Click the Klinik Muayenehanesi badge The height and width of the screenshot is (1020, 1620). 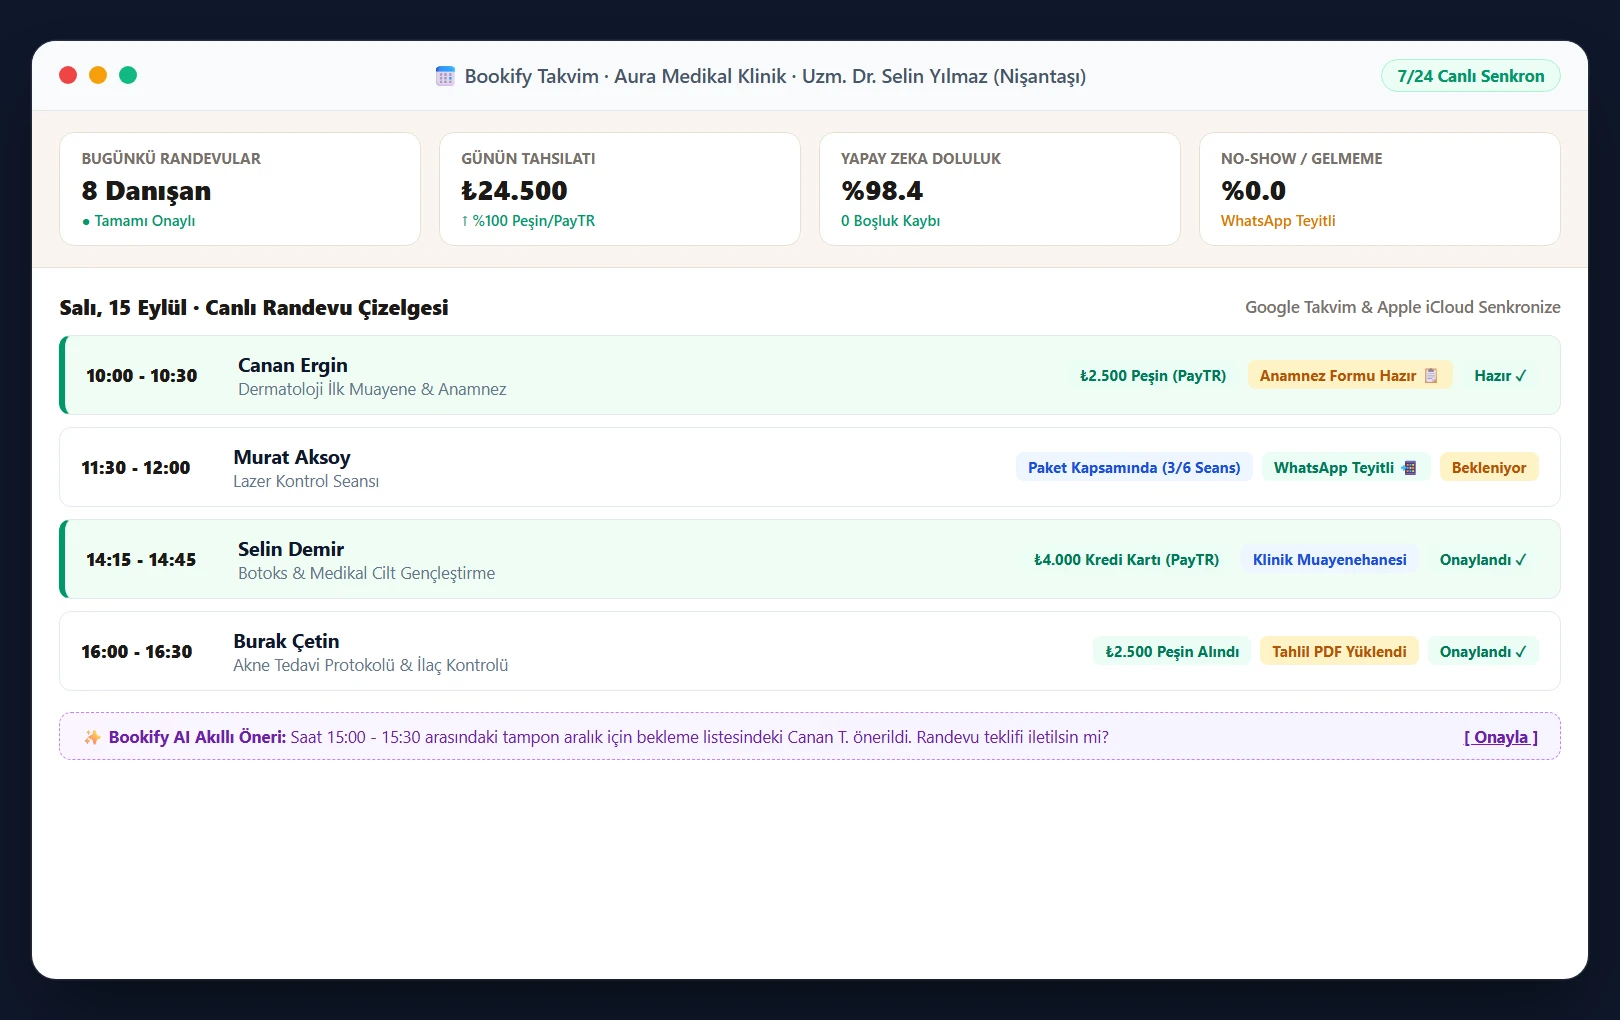tap(1330, 560)
